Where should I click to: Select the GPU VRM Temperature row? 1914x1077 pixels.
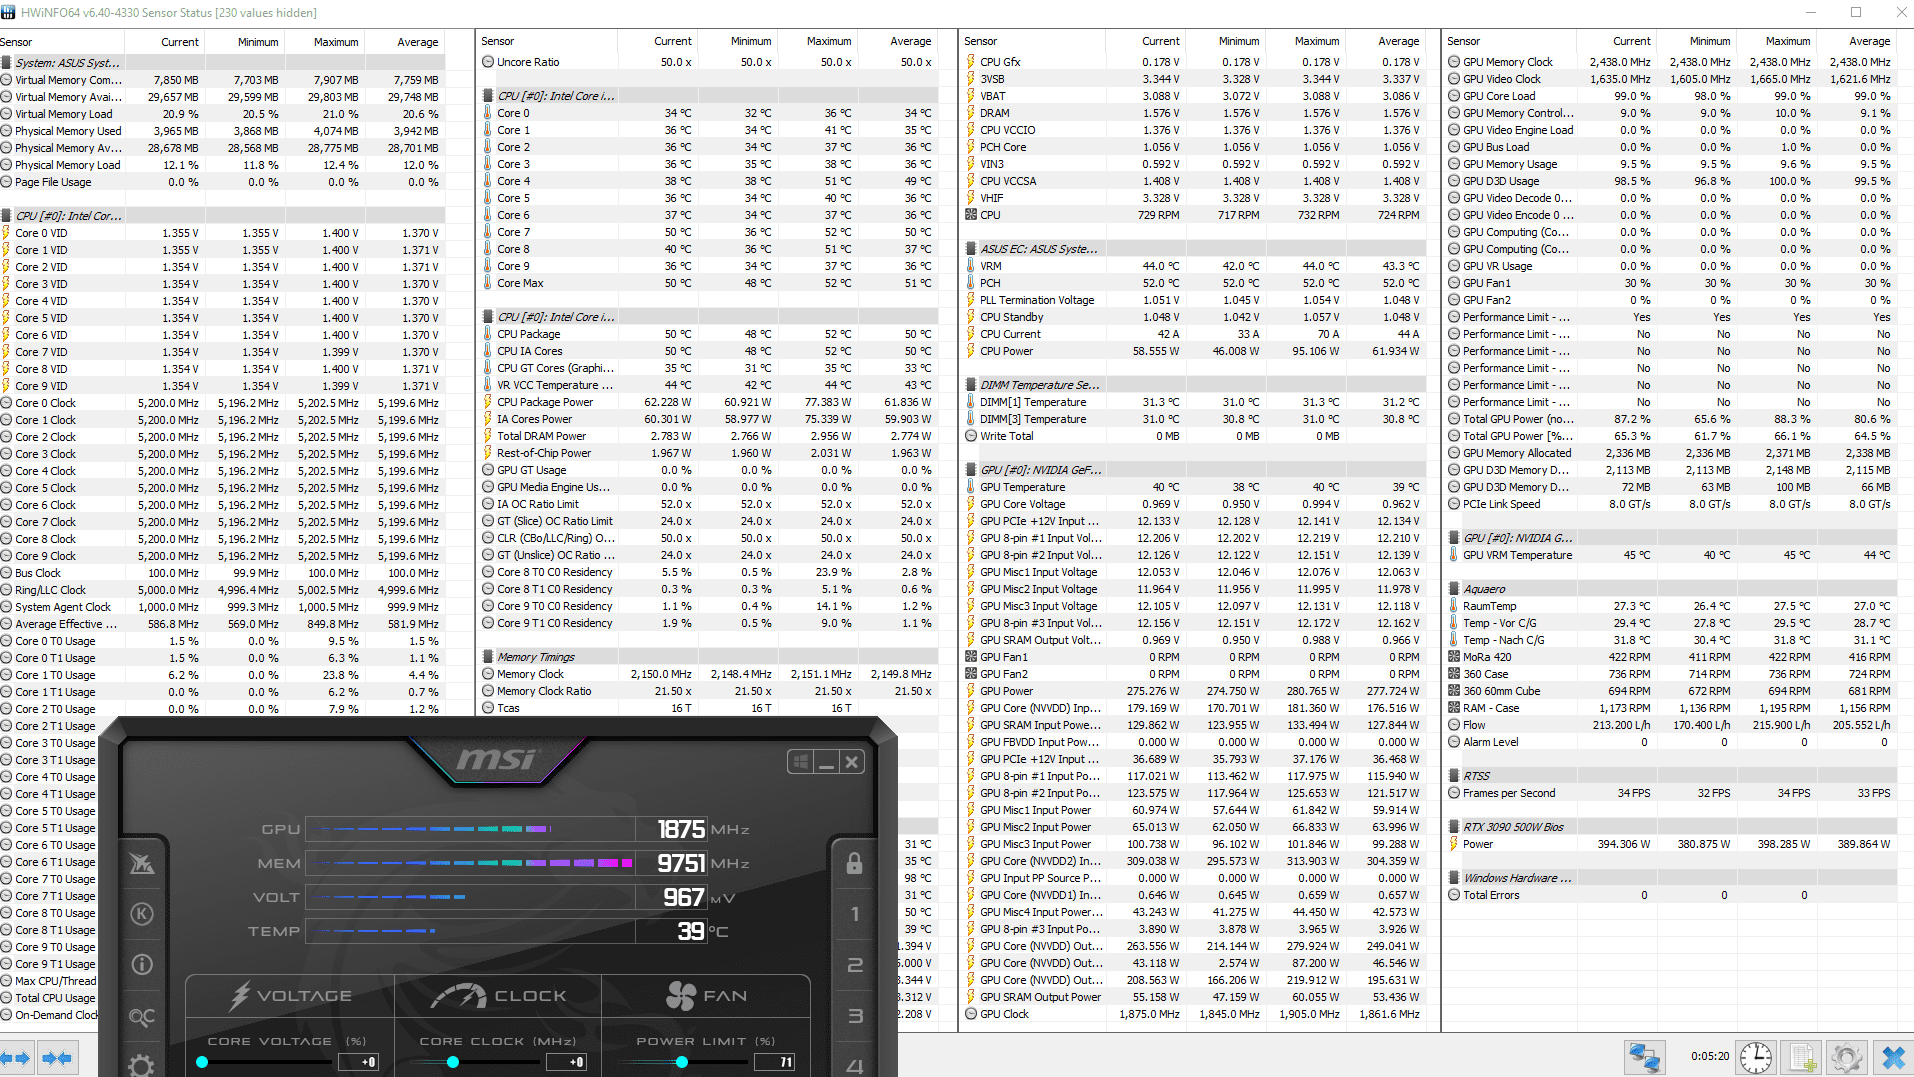pos(1671,555)
